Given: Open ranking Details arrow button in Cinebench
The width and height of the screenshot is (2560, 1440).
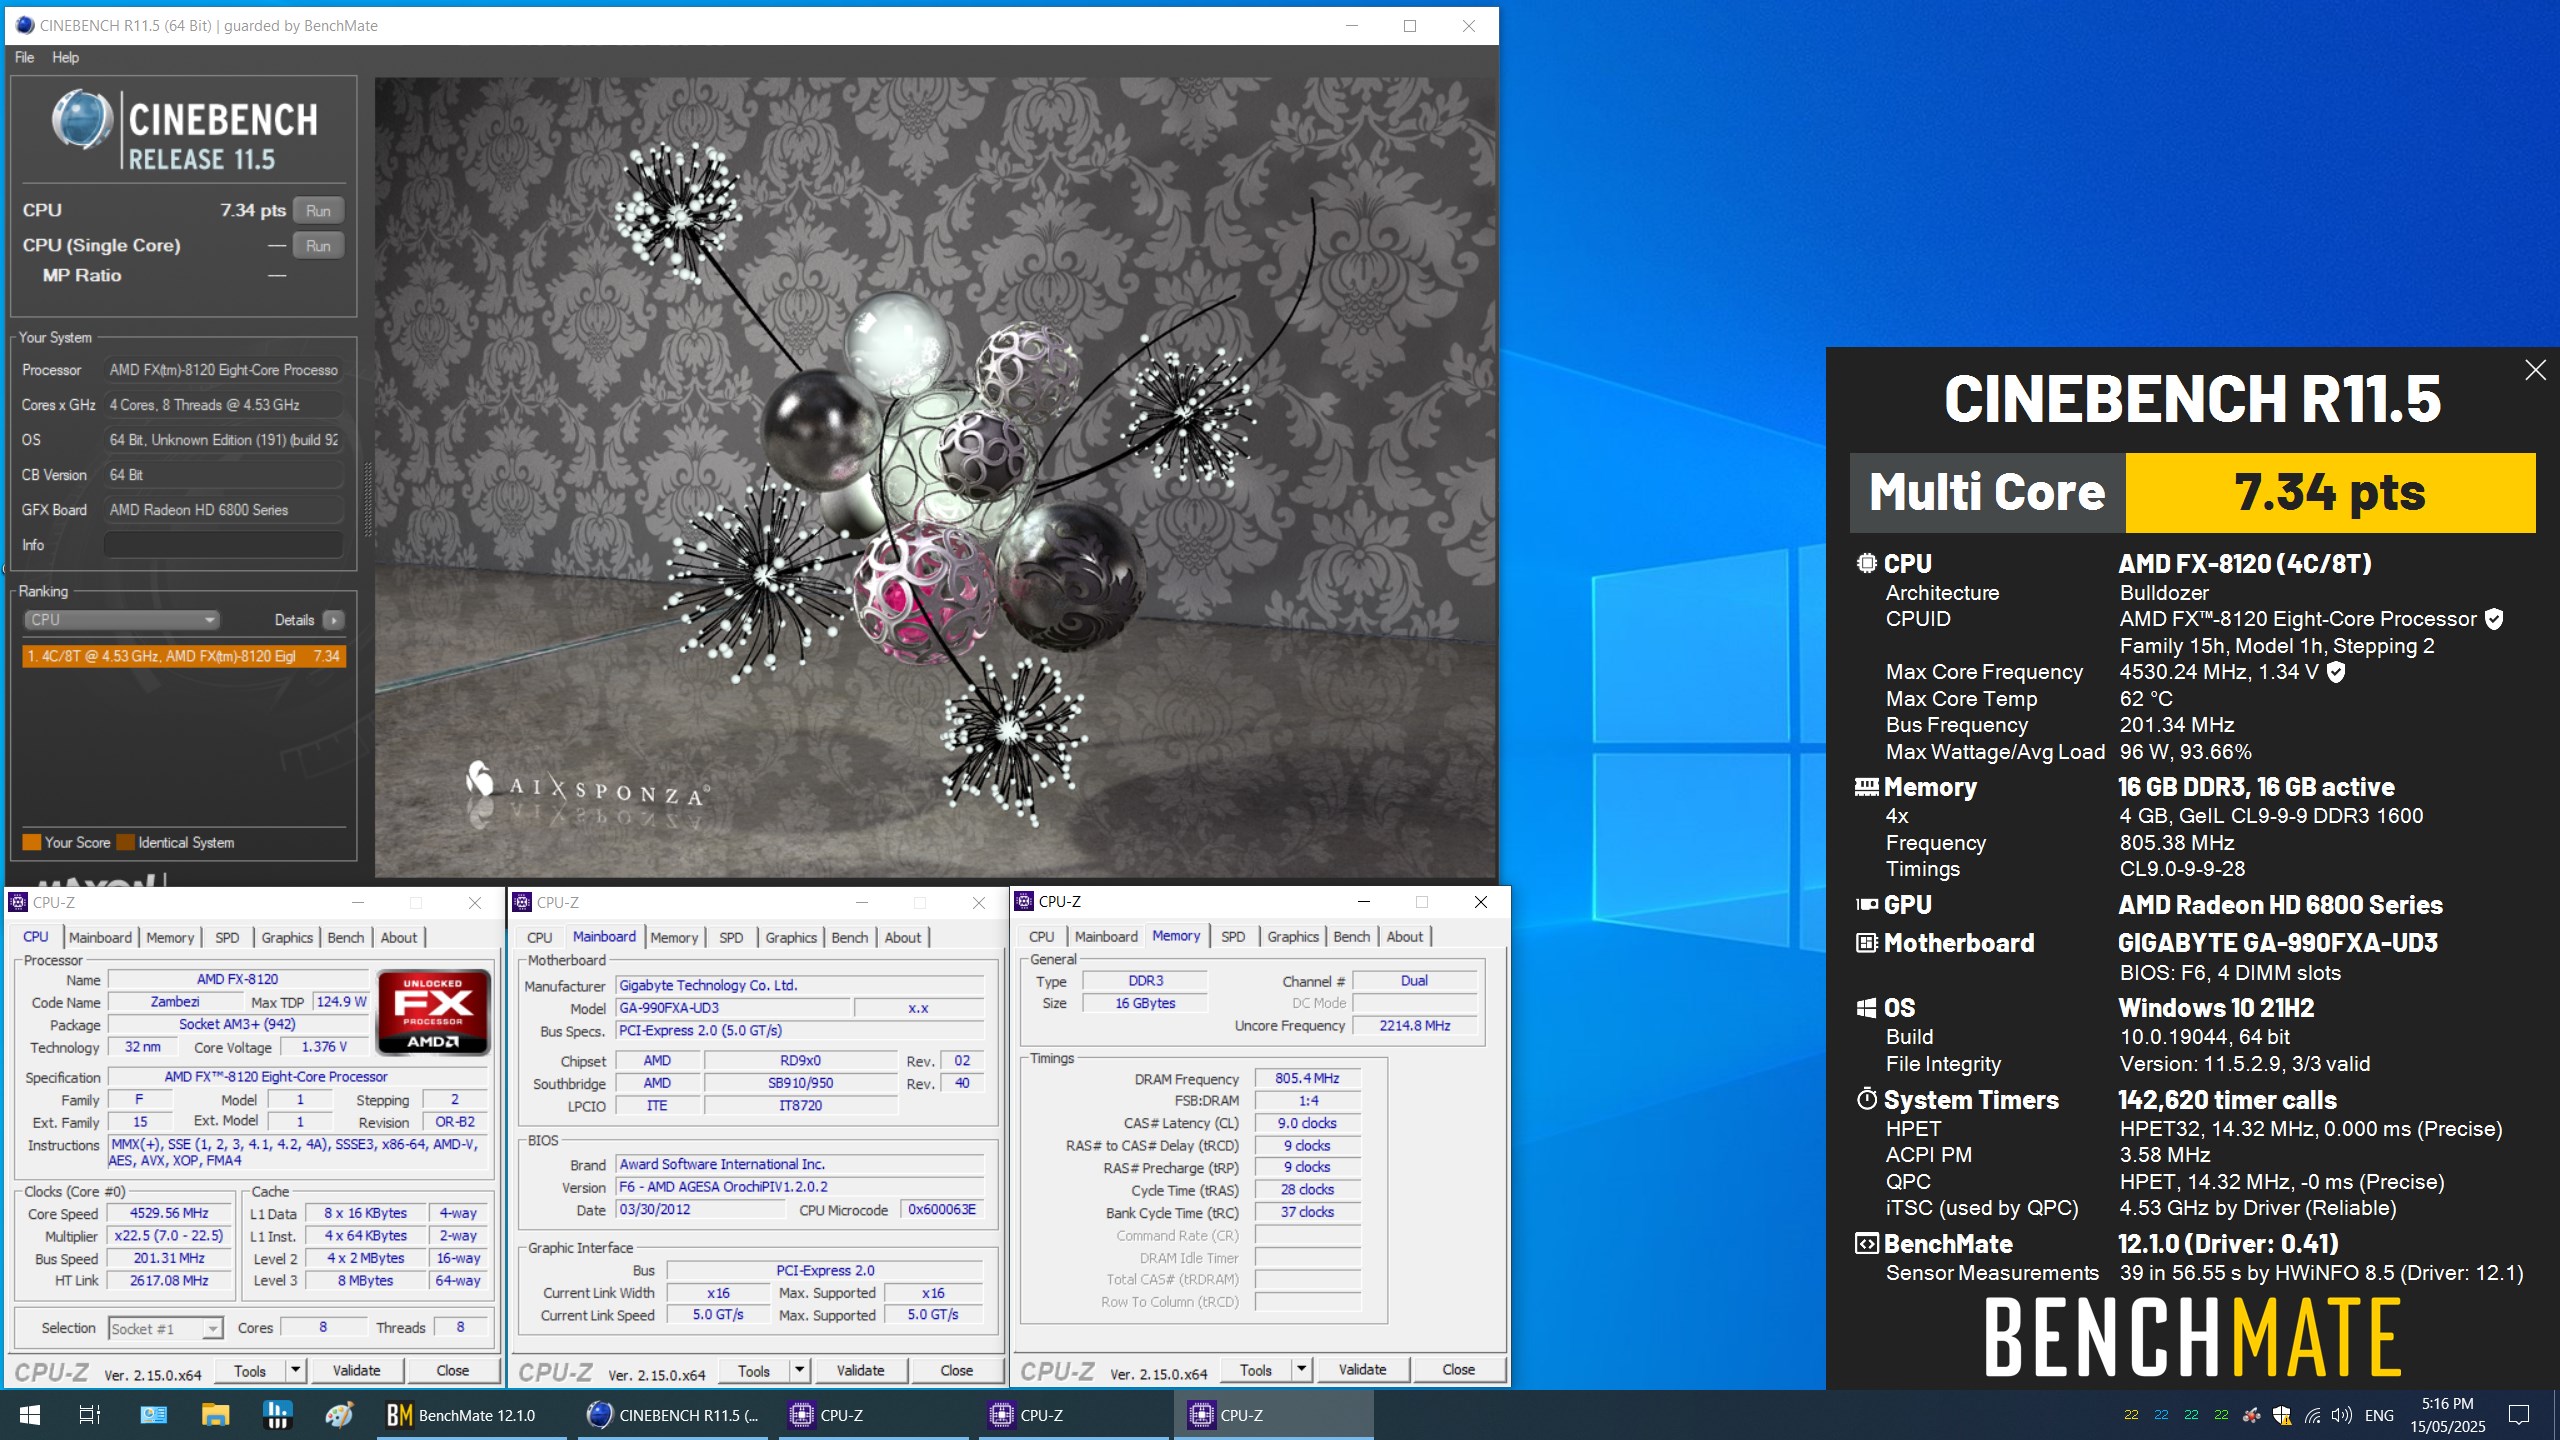Looking at the screenshot, I should tap(334, 620).
